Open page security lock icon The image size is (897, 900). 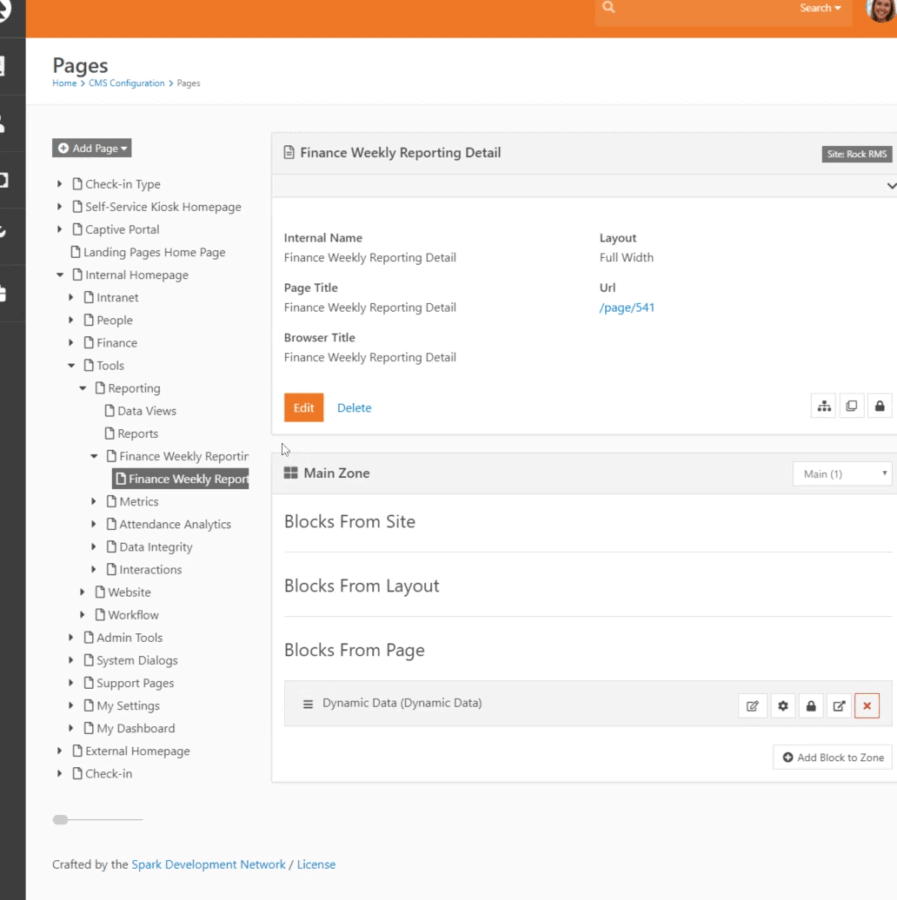tap(880, 406)
